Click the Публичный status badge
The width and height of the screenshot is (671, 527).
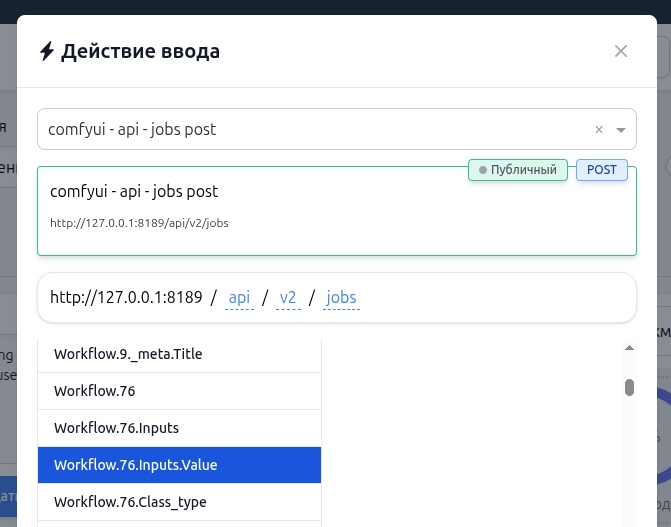pos(518,170)
